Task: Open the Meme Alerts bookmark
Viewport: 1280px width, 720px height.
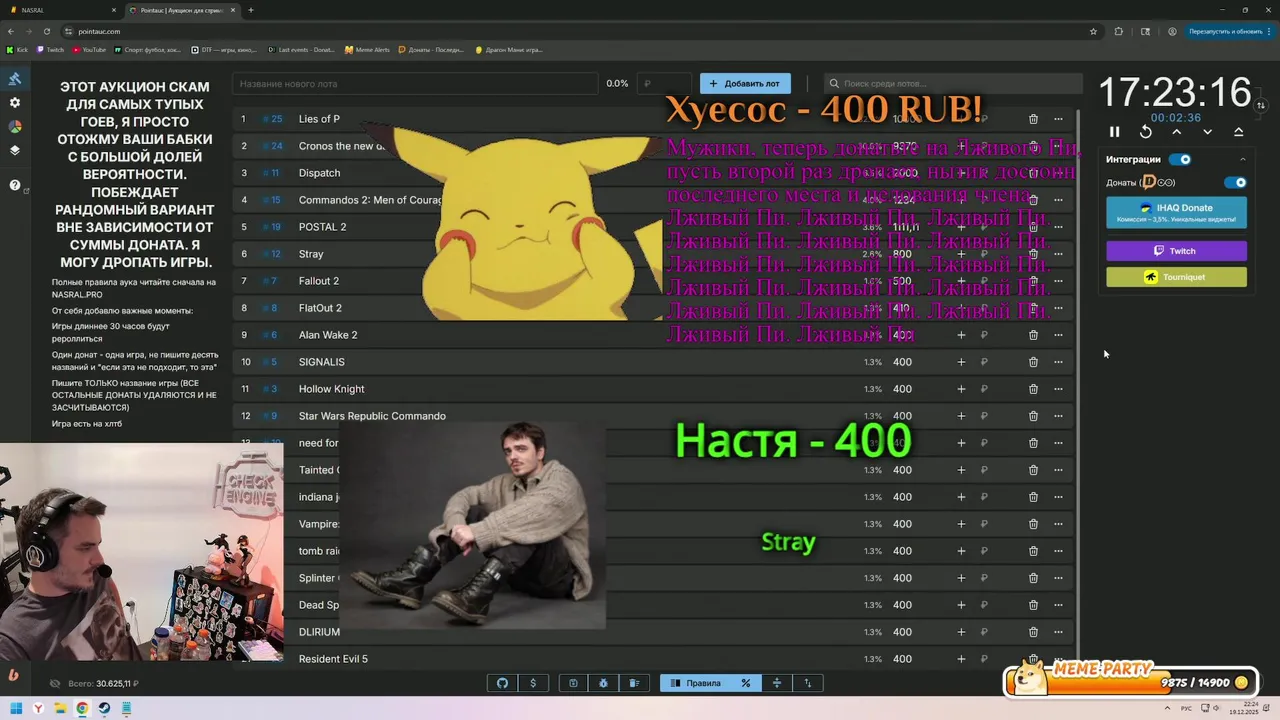Action: pos(367,49)
